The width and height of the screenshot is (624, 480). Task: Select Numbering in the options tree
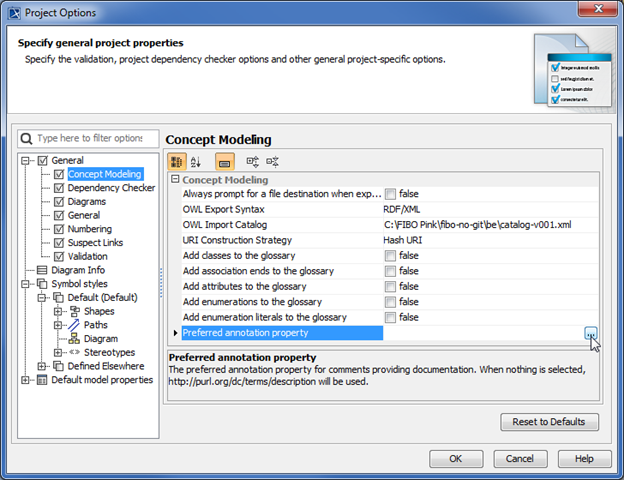pyautogui.click(x=90, y=229)
